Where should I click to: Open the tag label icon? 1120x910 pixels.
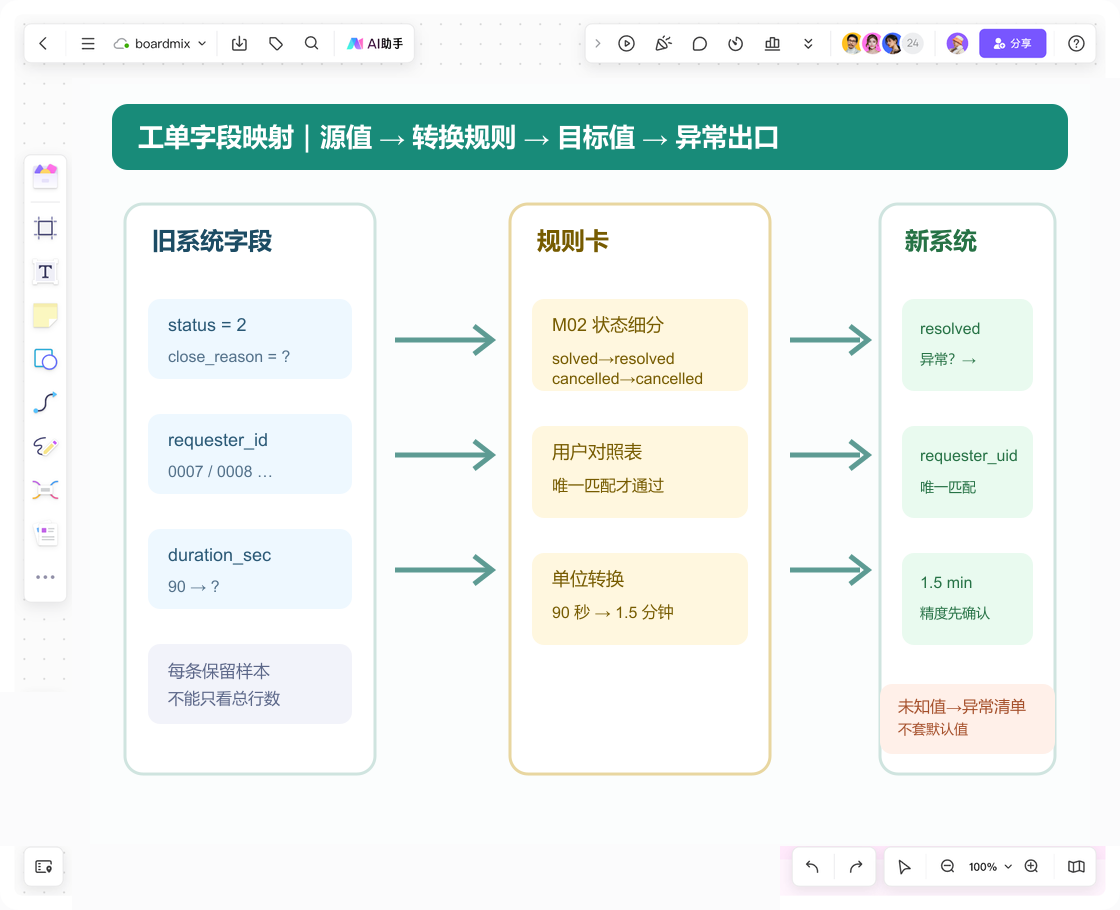276,44
